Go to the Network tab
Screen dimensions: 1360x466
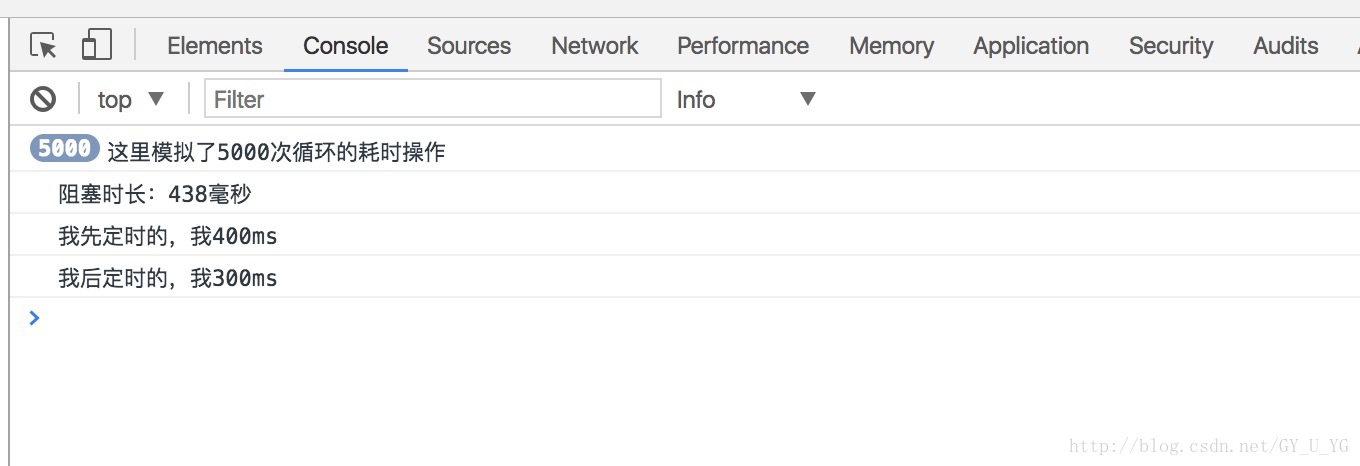coord(595,46)
